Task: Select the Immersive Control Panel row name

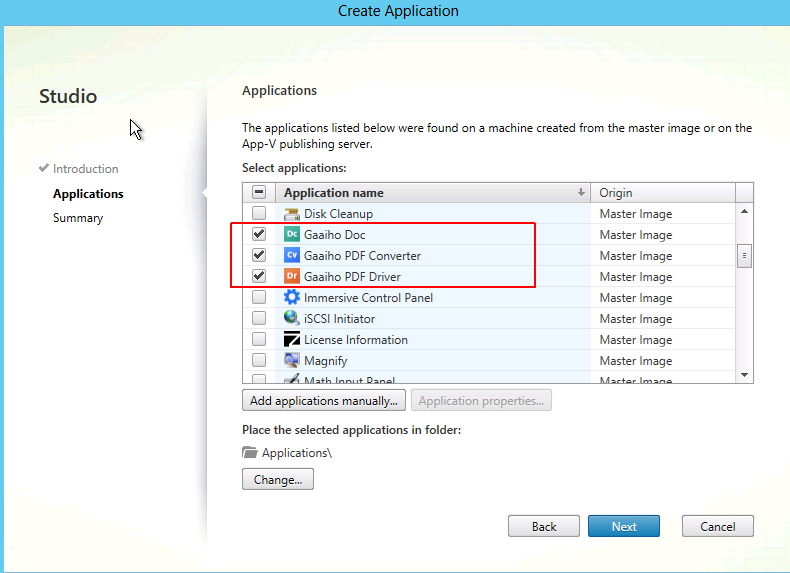Action: pos(368,298)
